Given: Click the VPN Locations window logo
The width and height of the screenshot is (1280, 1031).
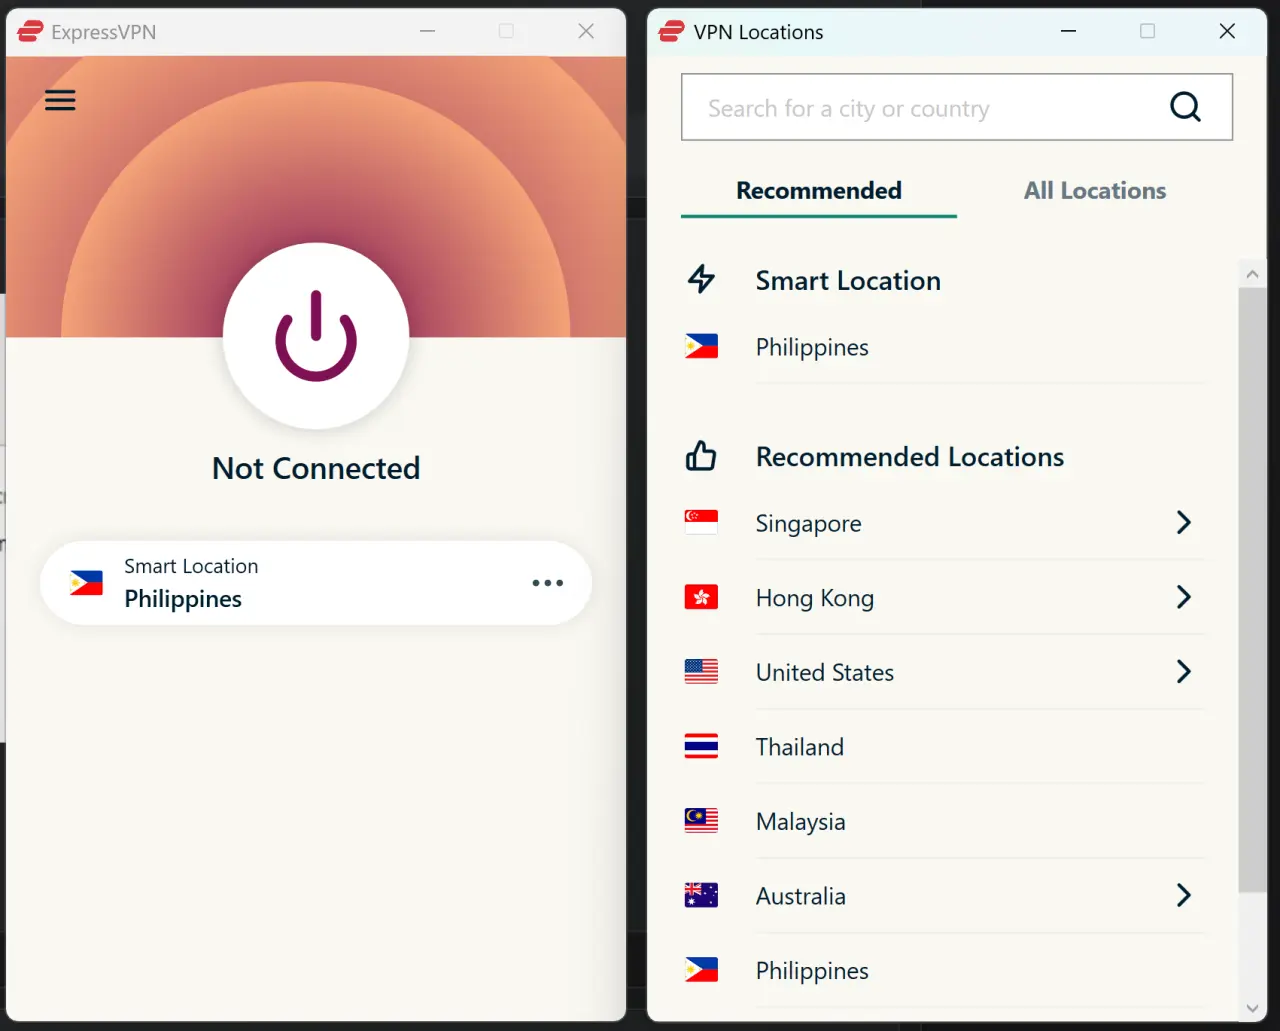Looking at the screenshot, I should click(x=671, y=32).
